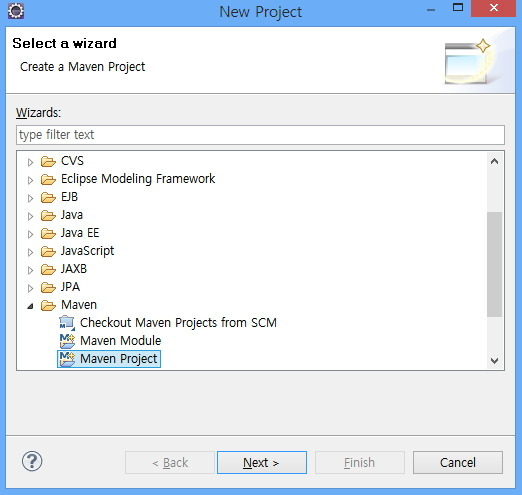The height and width of the screenshot is (495, 522).
Task: Select the CVS tree label
Action: pos(72,161)
